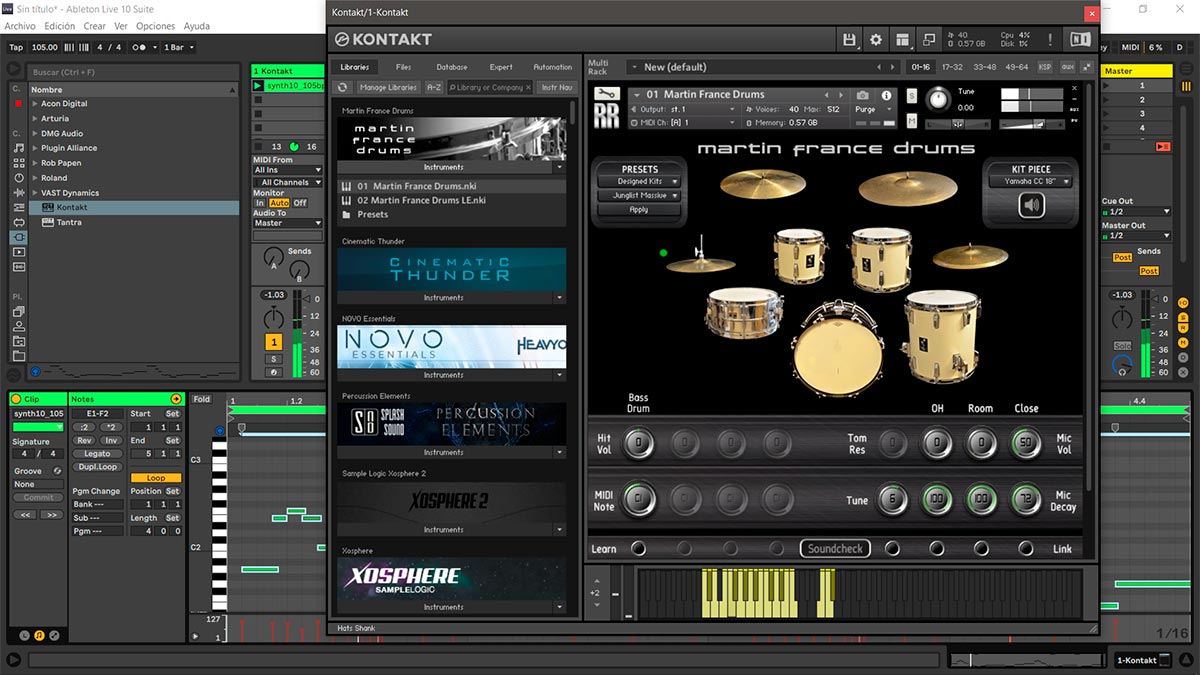
Task: Click the Ableton clip envelope music-note icon
Action: tap(39, 635)
